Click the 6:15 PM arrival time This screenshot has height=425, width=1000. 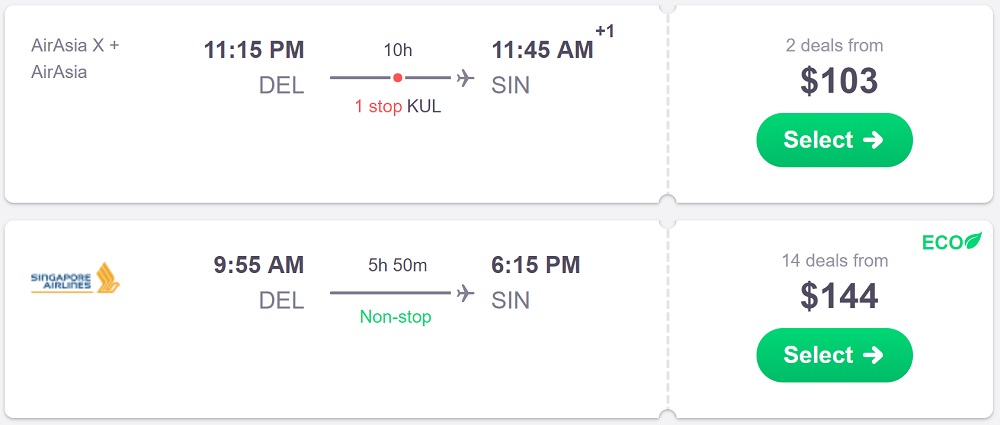tap(536, 265)
